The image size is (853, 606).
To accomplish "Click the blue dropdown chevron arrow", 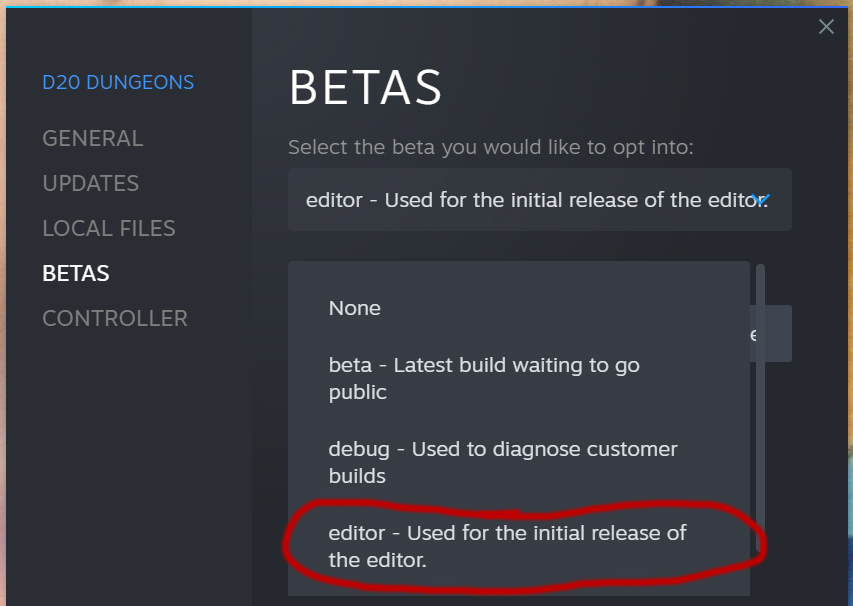I will (x=760, y=200).
